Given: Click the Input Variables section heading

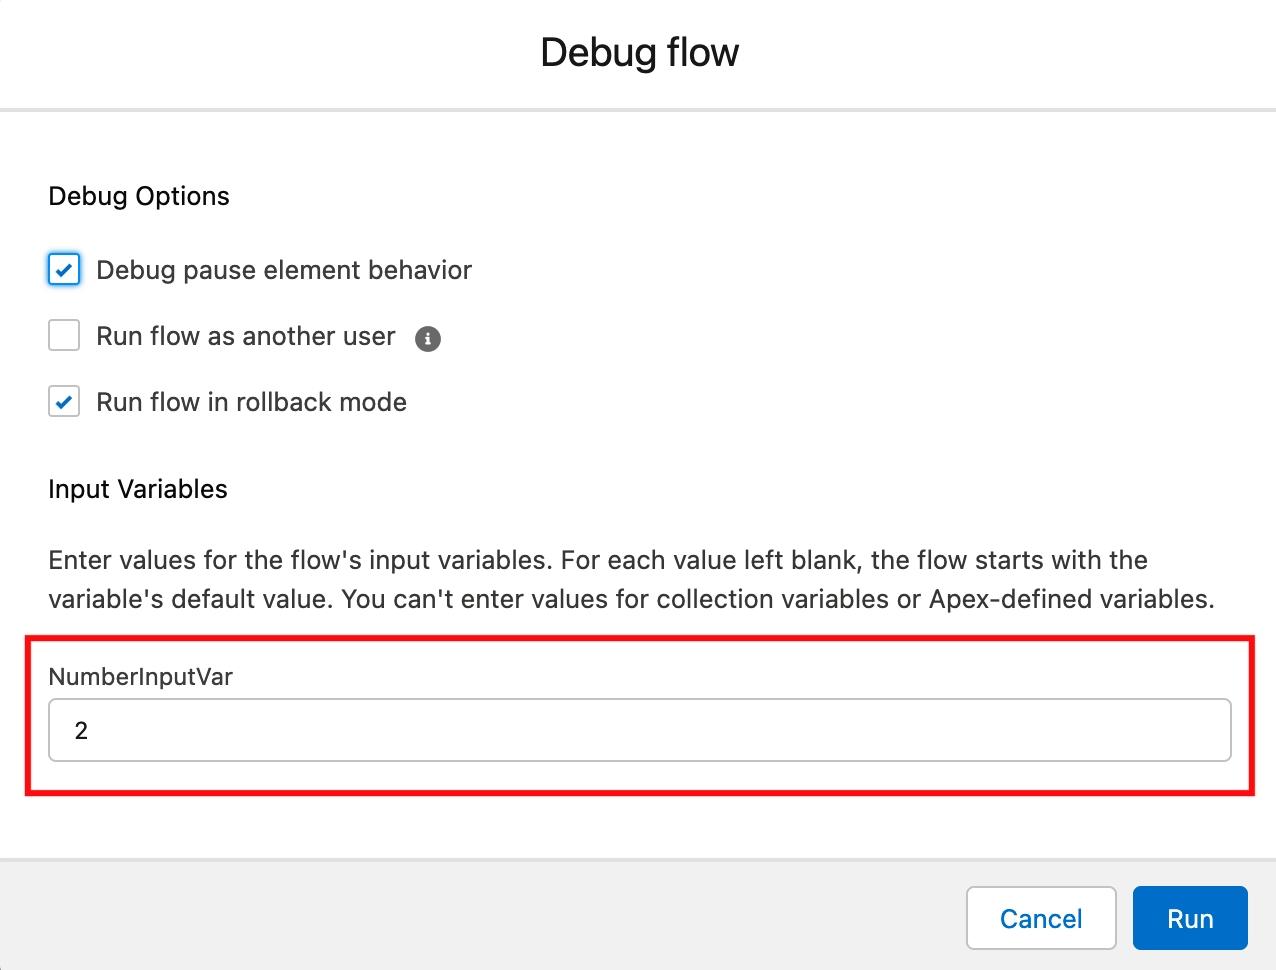Looking at the screenshot, I should point(137,489).
